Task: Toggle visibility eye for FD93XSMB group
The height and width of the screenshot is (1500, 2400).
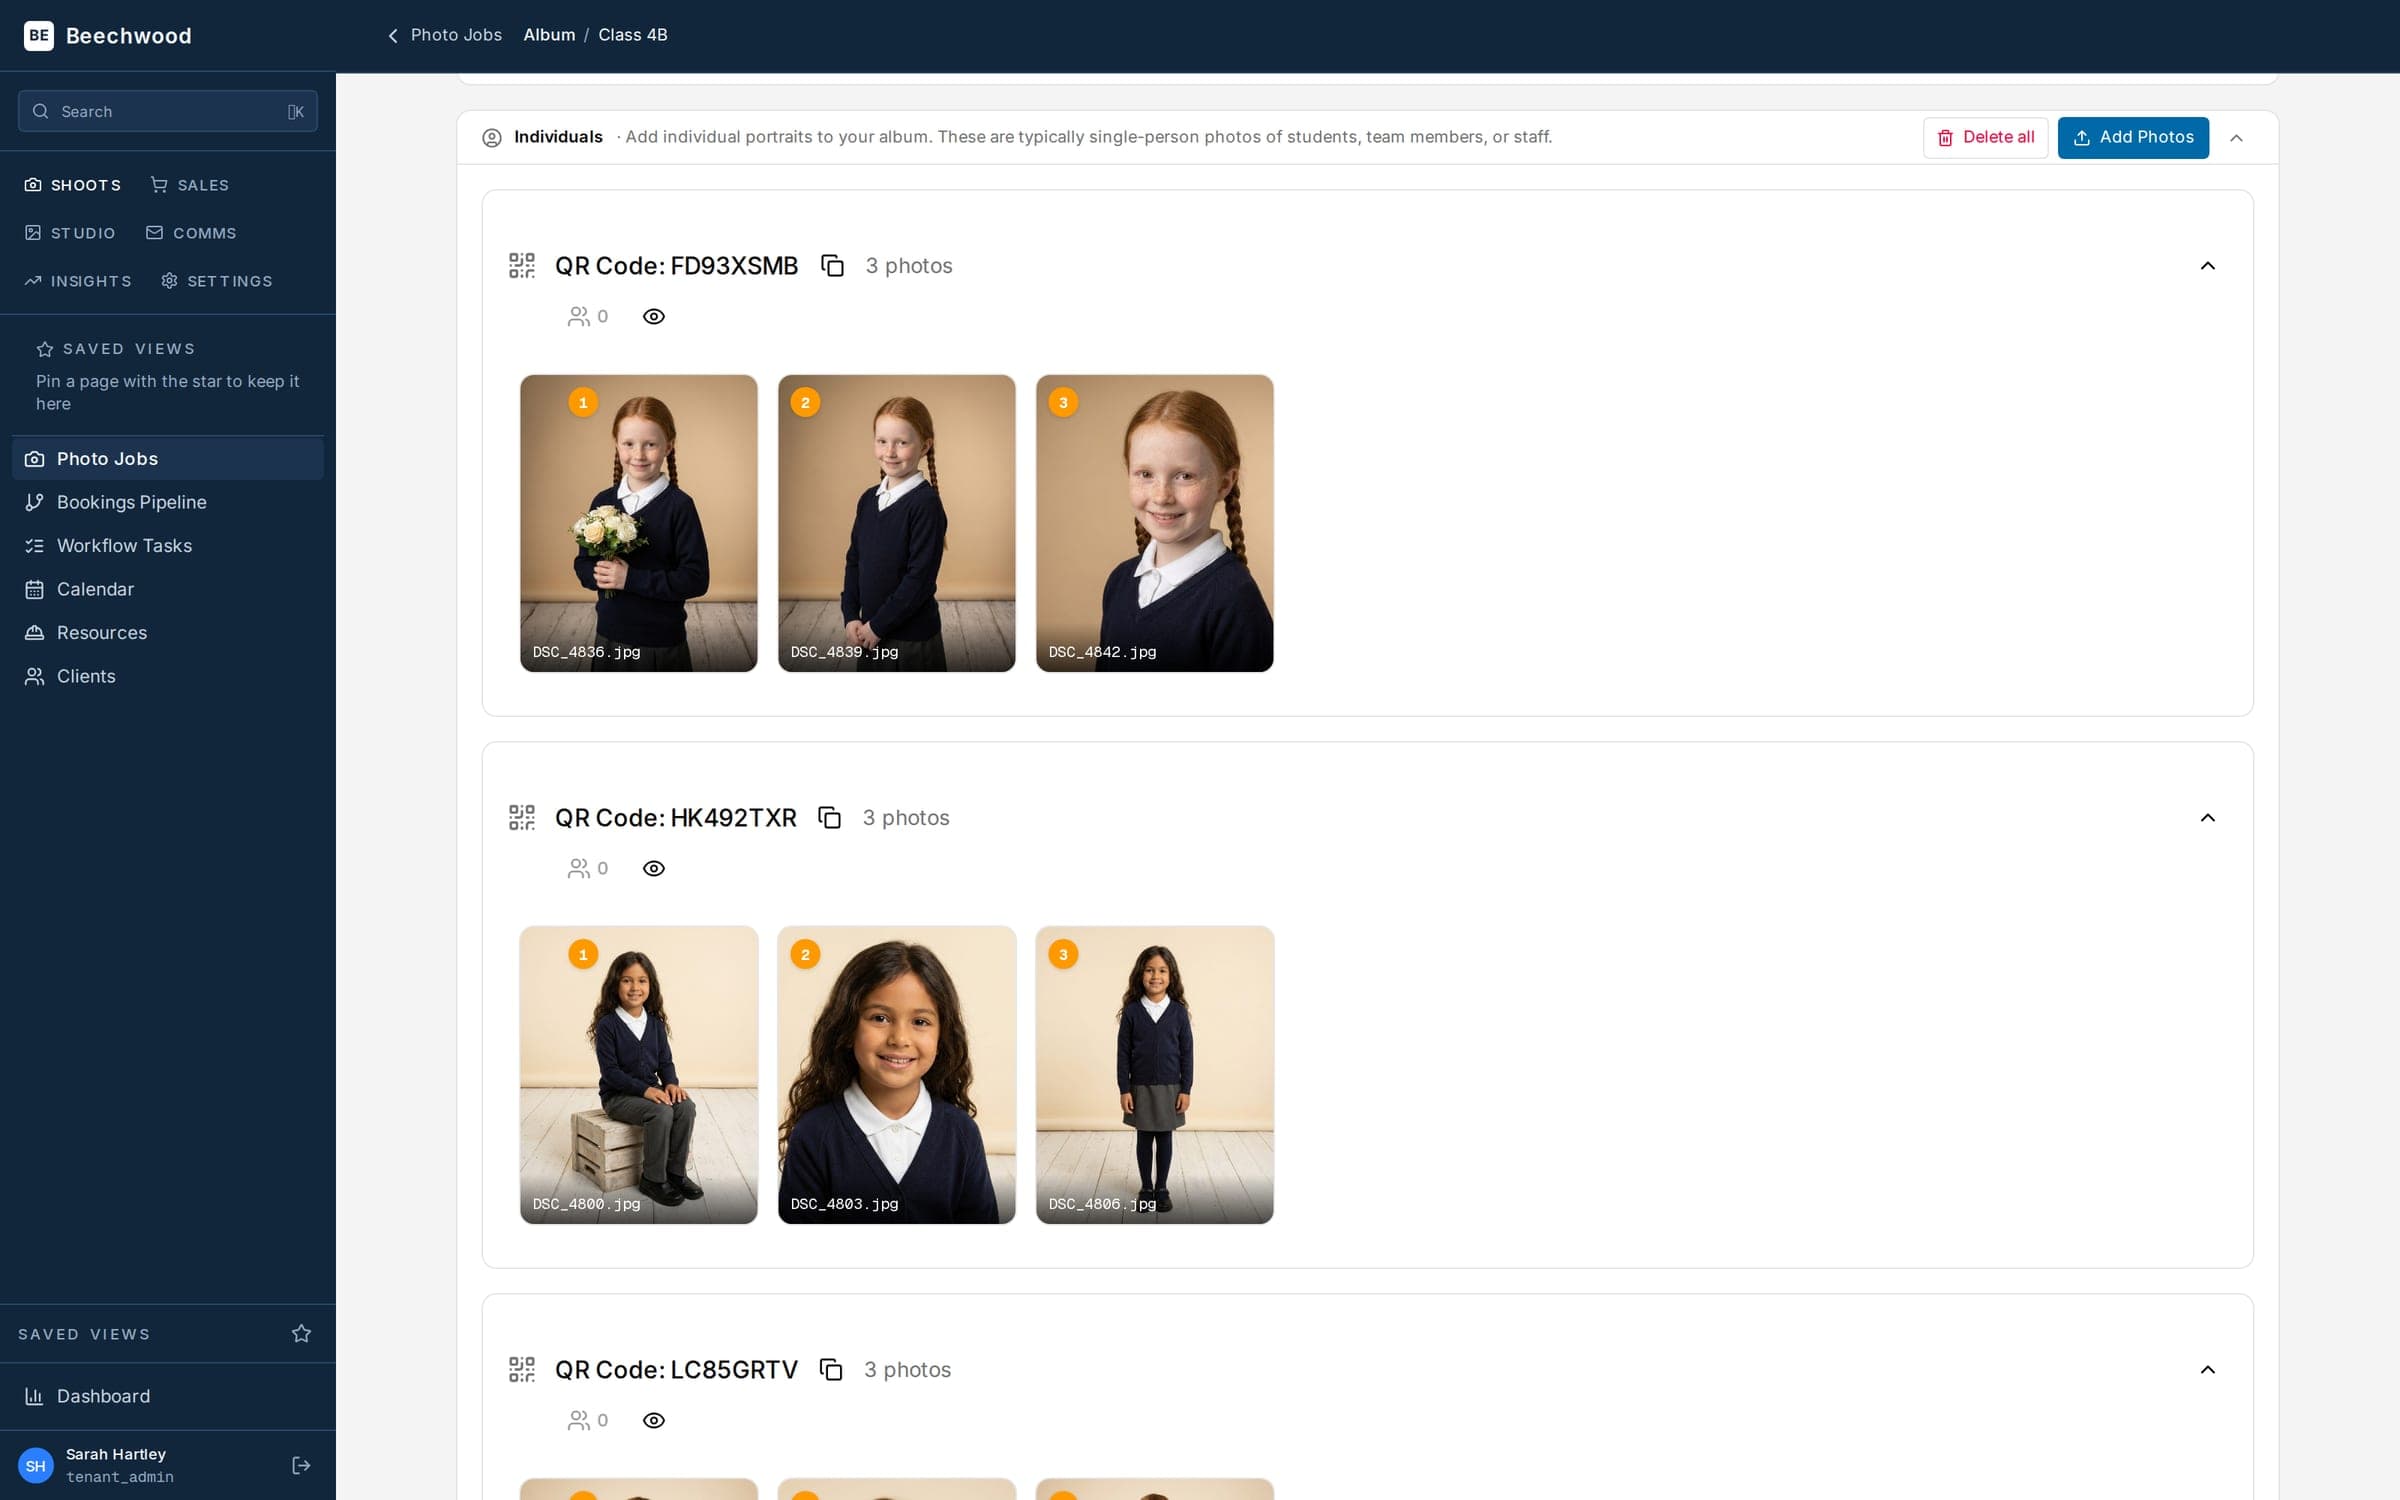Action: [x=654, y=317]
